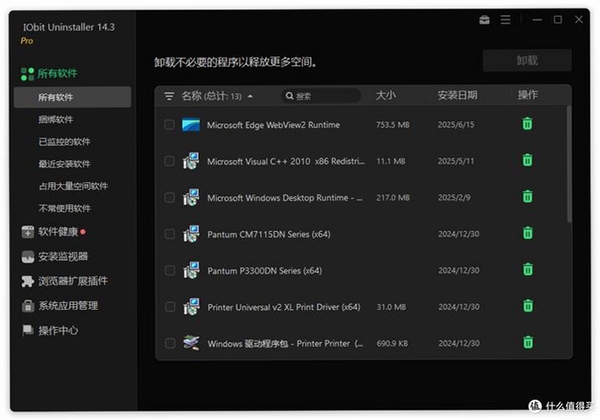Click the 名称 (总计: 13) column header
The height and width of the screenshot is (420, 600).
click(211, 96)
